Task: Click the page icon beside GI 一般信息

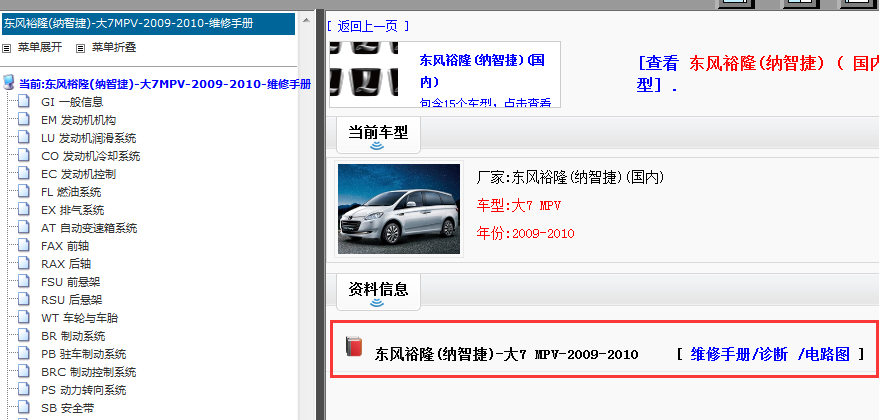Action: click(23, 102)
